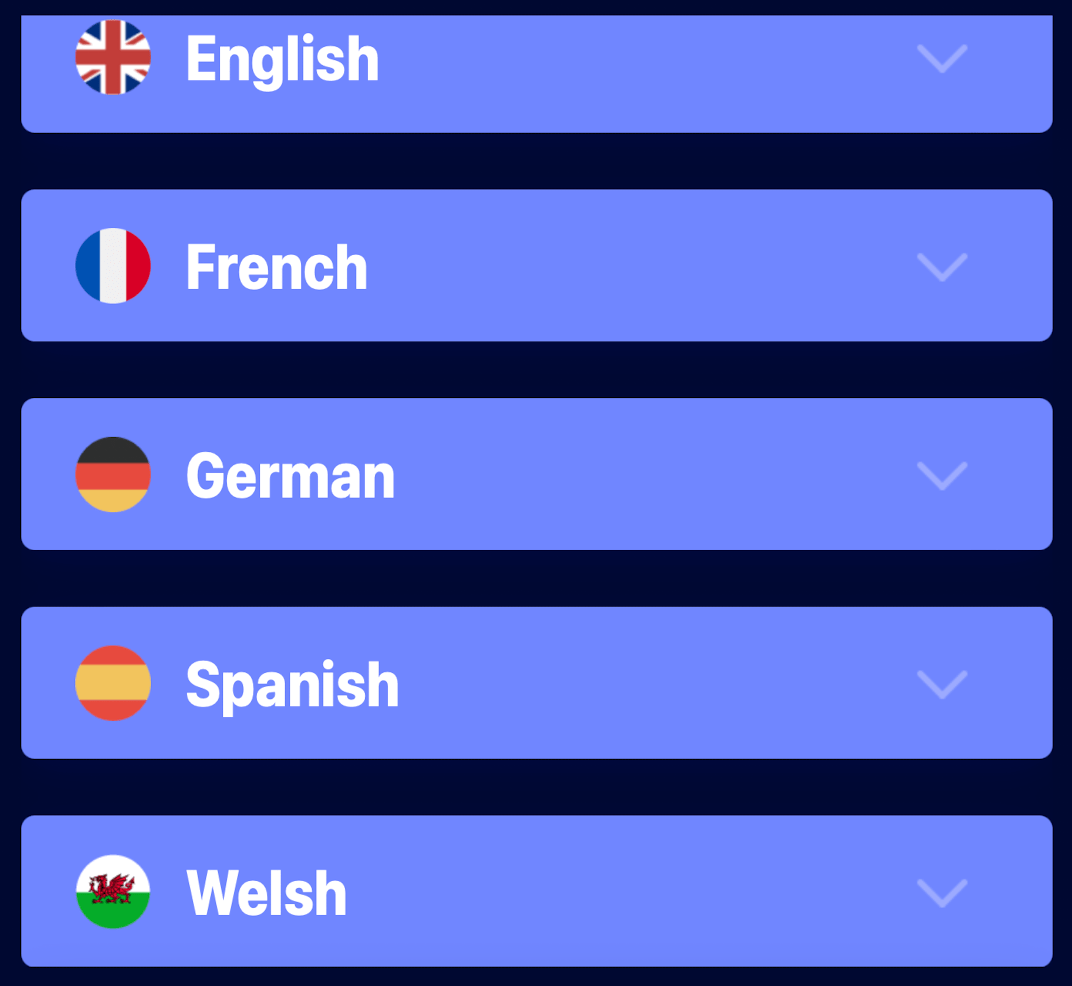Expand the French section chevron
The height and width of the screenshot is (986, 1072).
click(942, 267)
